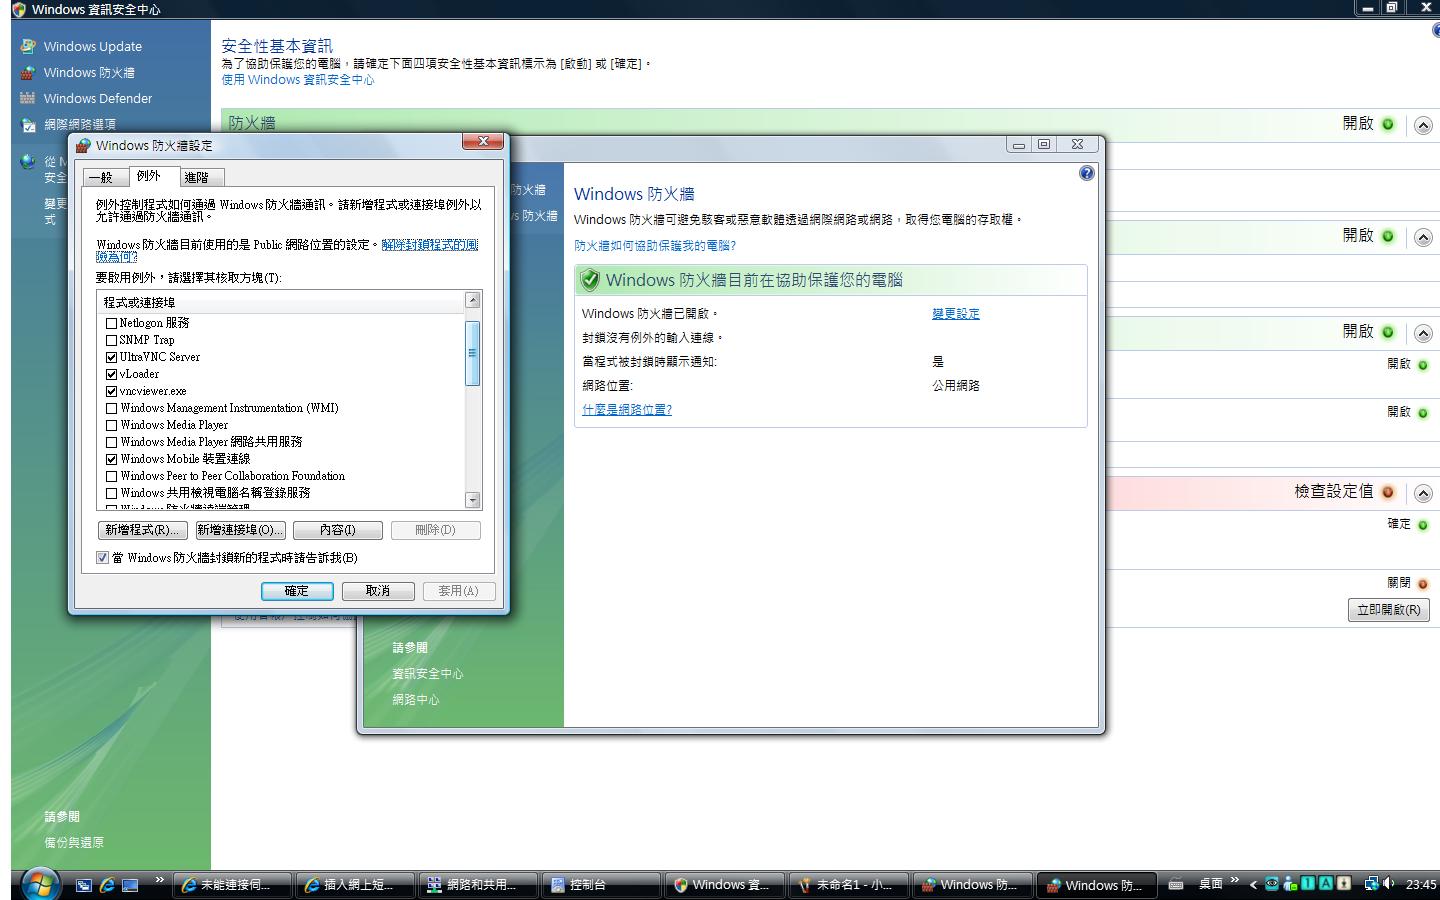Viewport: 1440px width, 900px height.
Task: Open 防火牆如何協助保護我的電腦? link
Action: [655, 246]
